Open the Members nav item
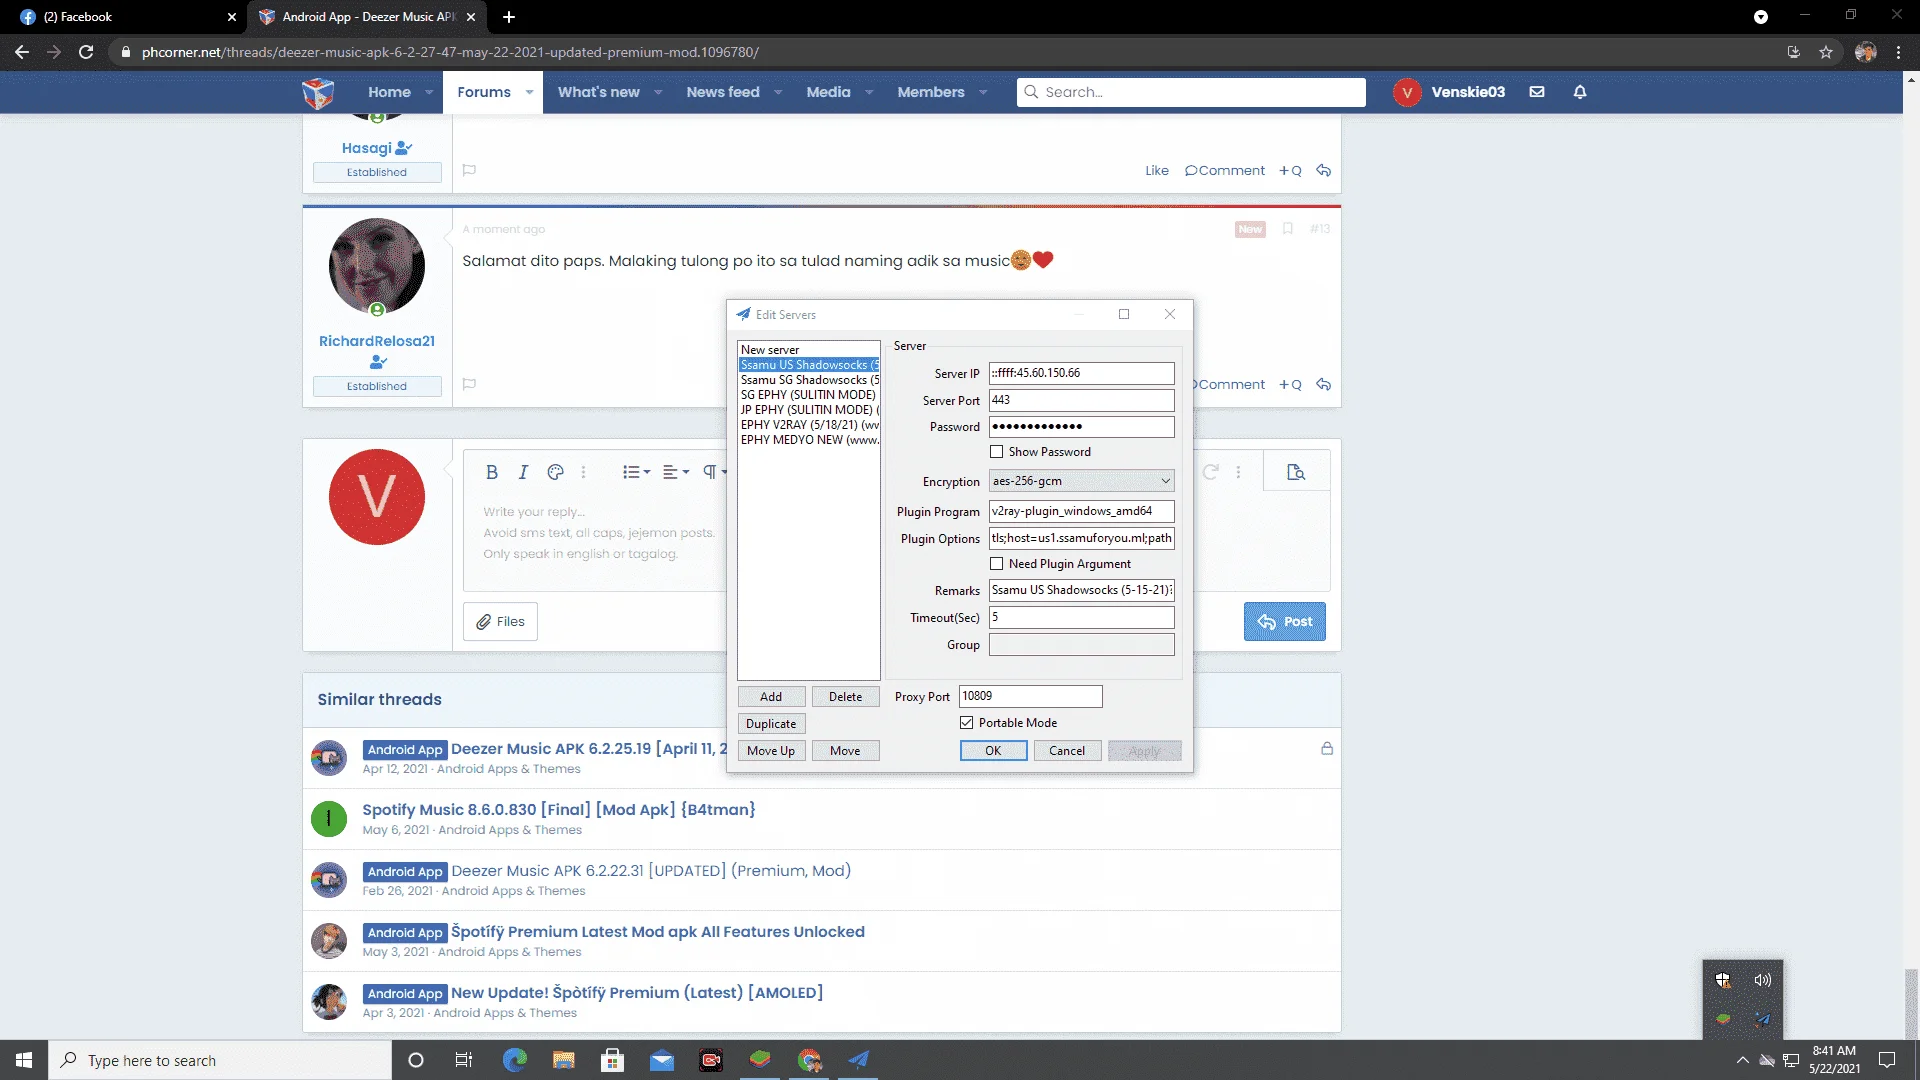The image size is (1920, 1080). 931,92
